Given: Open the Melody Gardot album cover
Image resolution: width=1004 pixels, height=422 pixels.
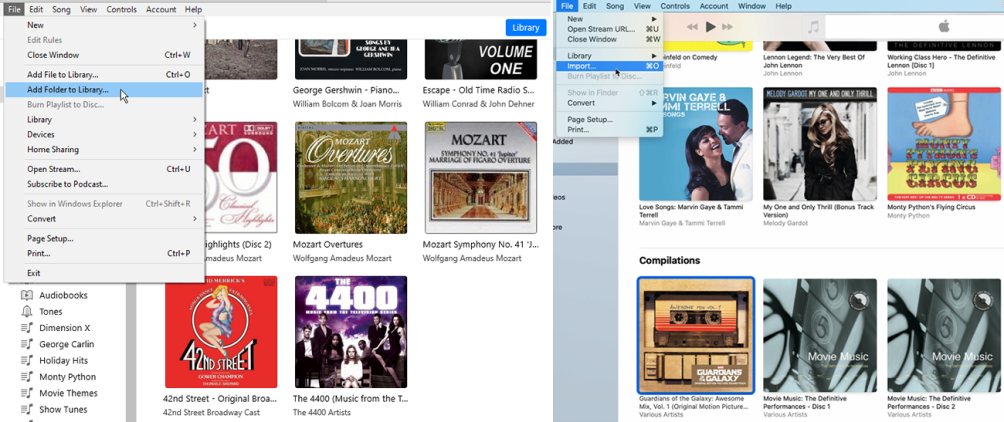Looking at the screenshot, I should point(820,144).
